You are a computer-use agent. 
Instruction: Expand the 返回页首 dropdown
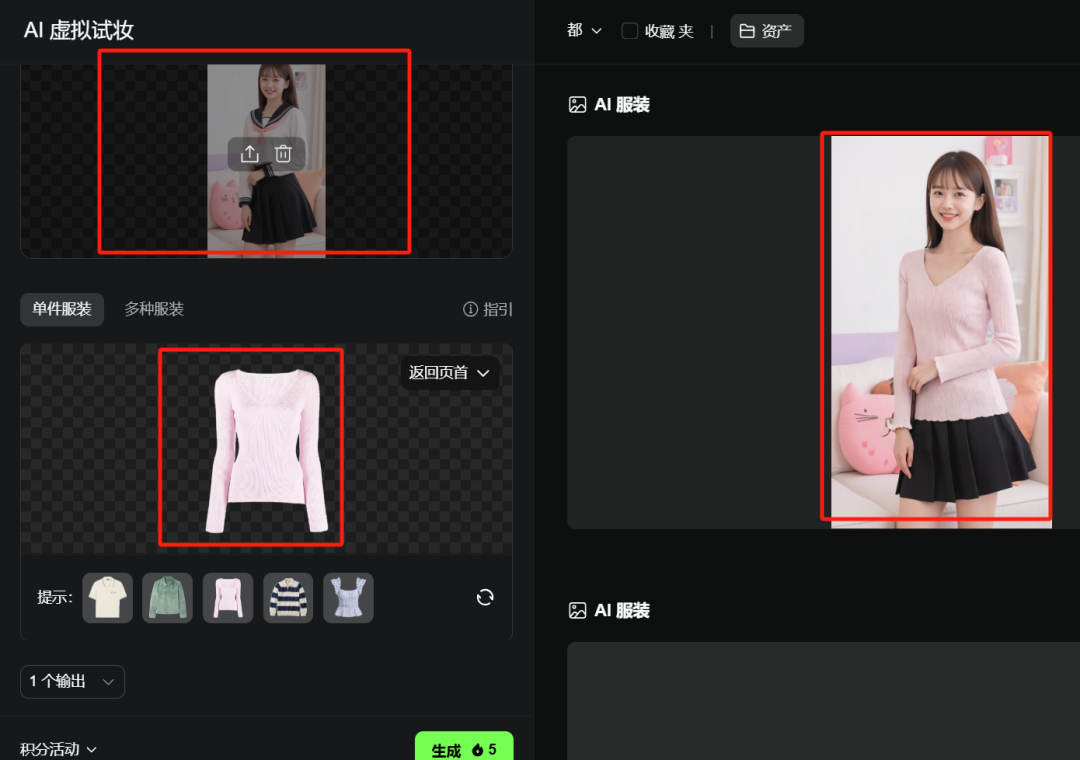[x=450, y=372]
